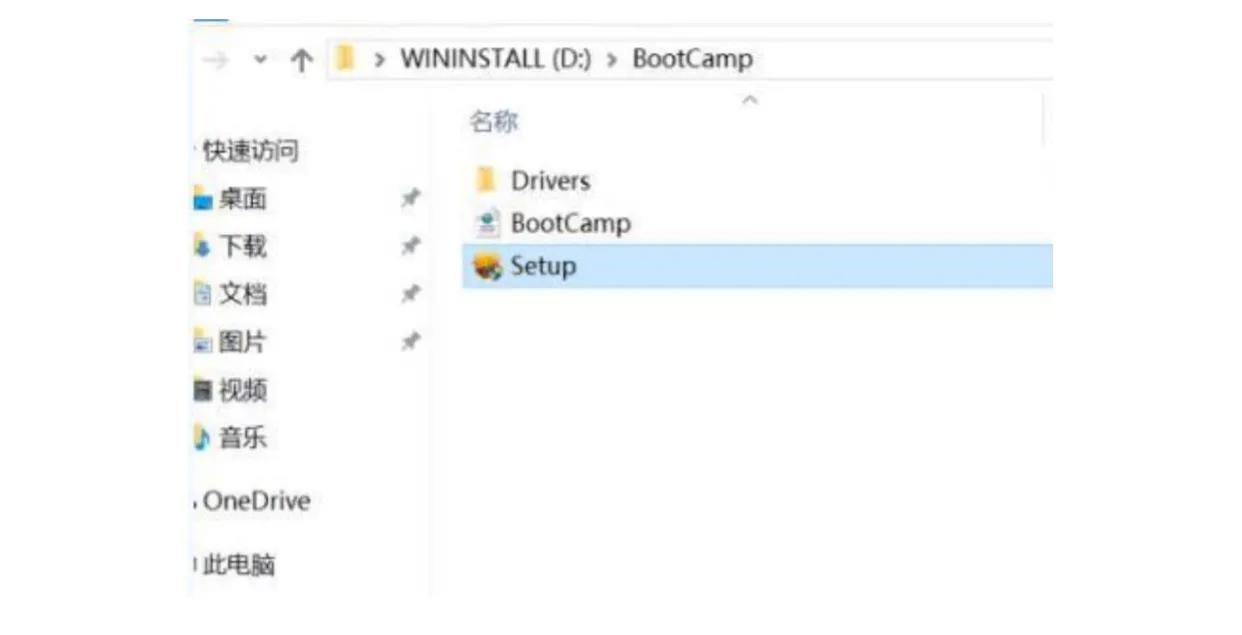Unpin 图片 using its pin icon
Screen dimensions: 1242x635
(x=410, y=342)
